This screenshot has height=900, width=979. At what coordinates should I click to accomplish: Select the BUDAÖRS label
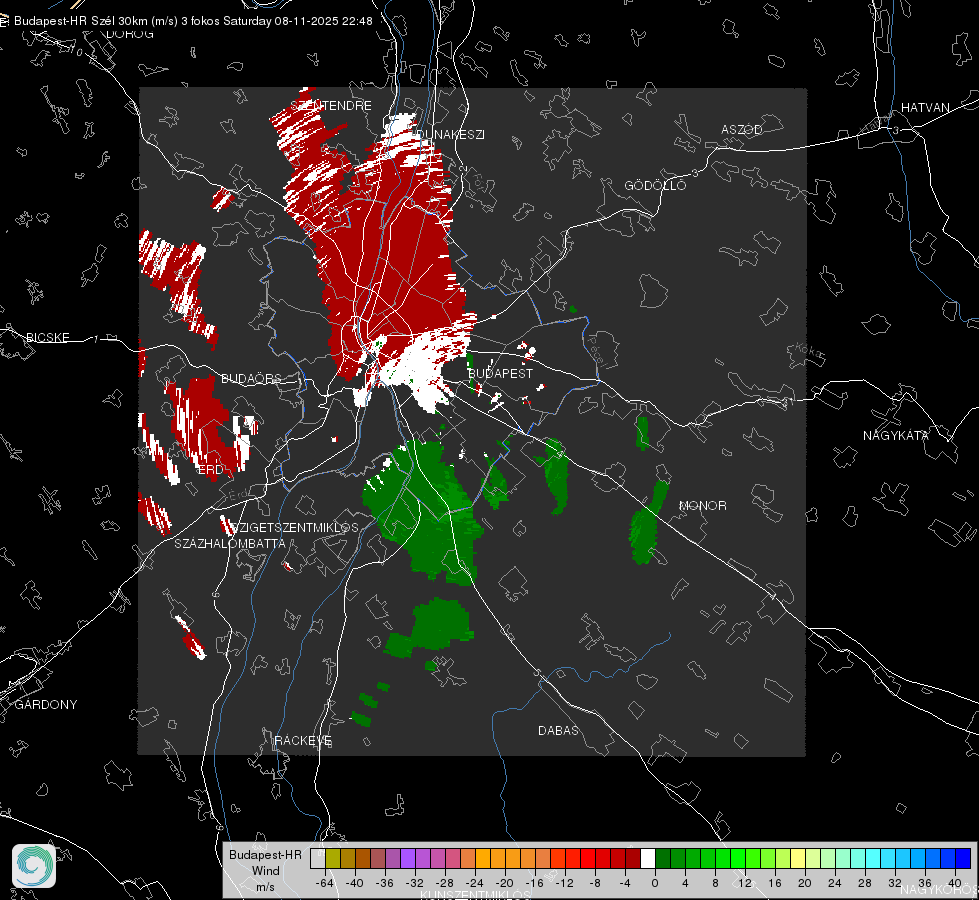[251, 379]
